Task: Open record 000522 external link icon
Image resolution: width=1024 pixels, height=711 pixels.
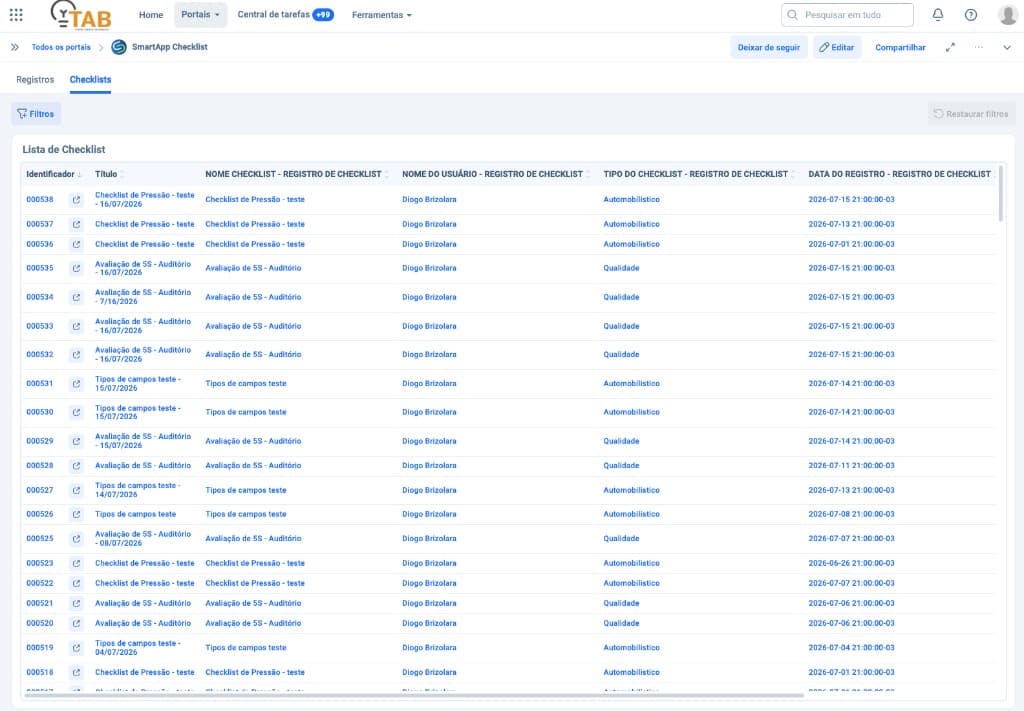Action: tap(76, 583)
